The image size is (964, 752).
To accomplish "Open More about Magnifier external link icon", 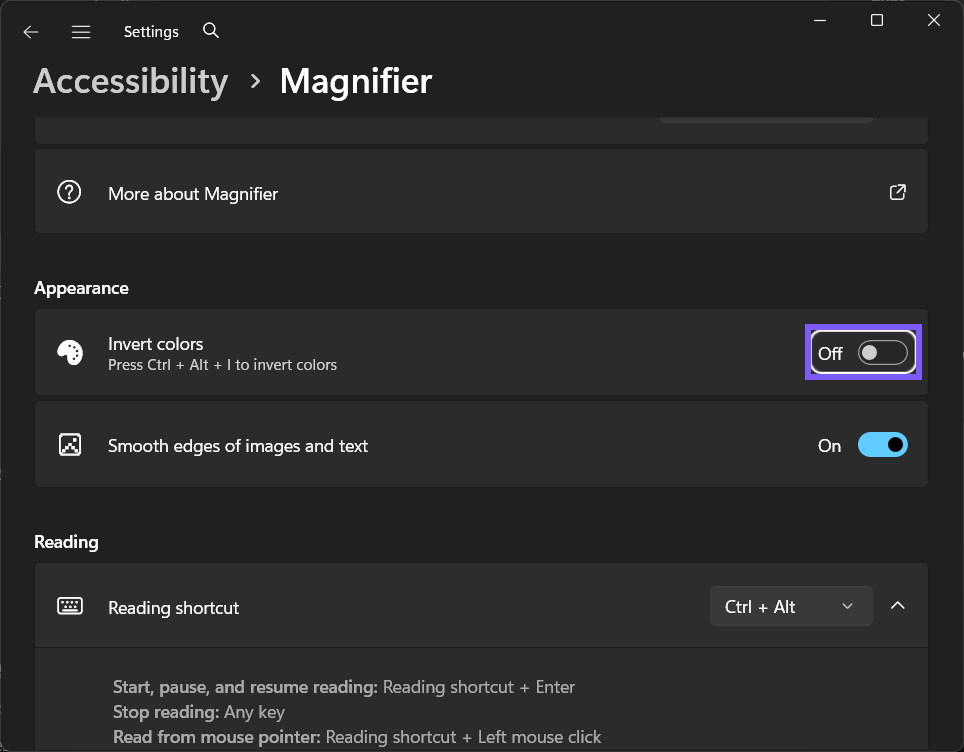I will pos(898,192).
